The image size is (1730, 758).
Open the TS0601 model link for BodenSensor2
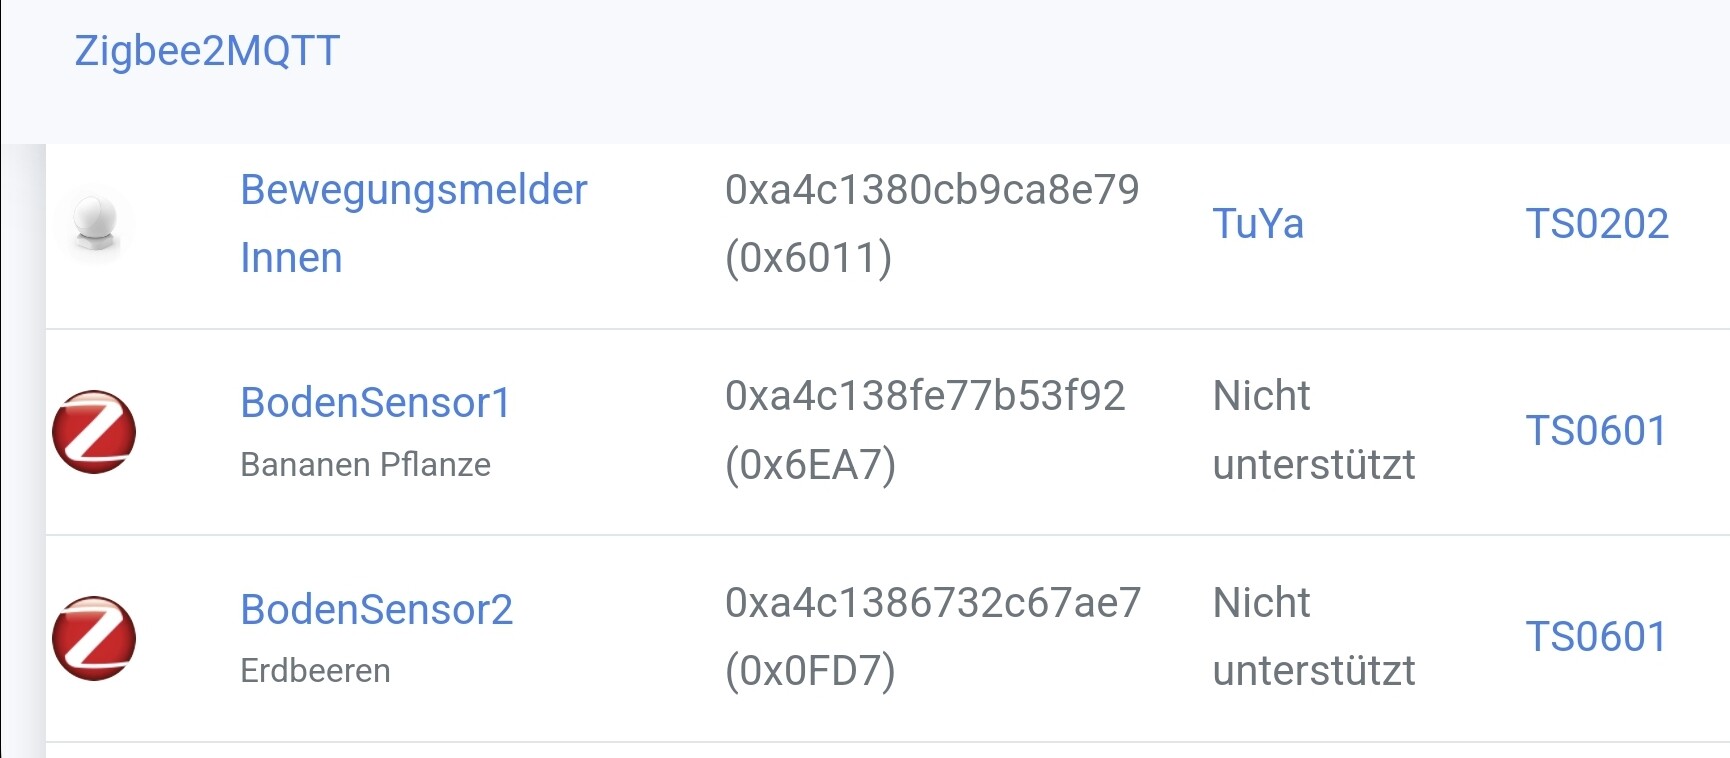click(x=1596, y=637)
